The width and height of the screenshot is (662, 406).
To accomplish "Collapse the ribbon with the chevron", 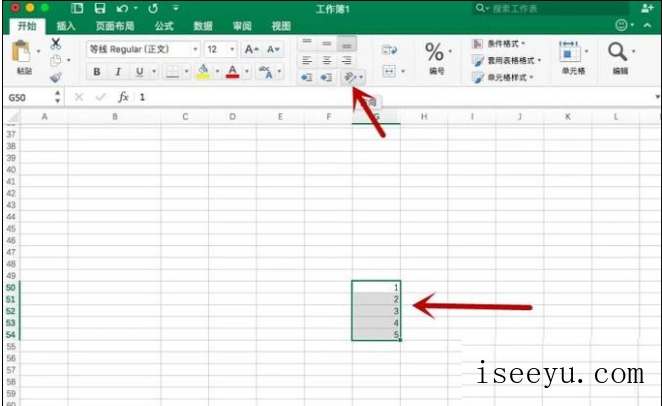I will [x=647, y=25].
